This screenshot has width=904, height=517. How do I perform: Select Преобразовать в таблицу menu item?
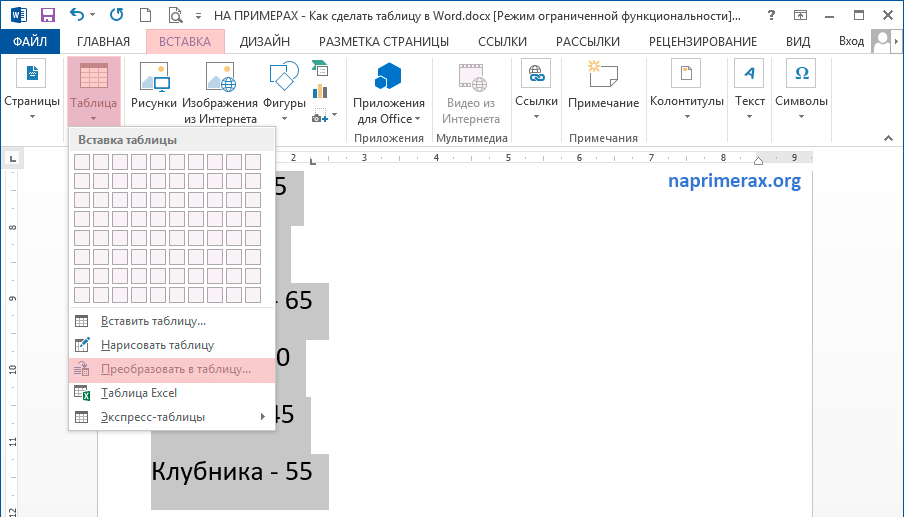(x=175, y=369)
